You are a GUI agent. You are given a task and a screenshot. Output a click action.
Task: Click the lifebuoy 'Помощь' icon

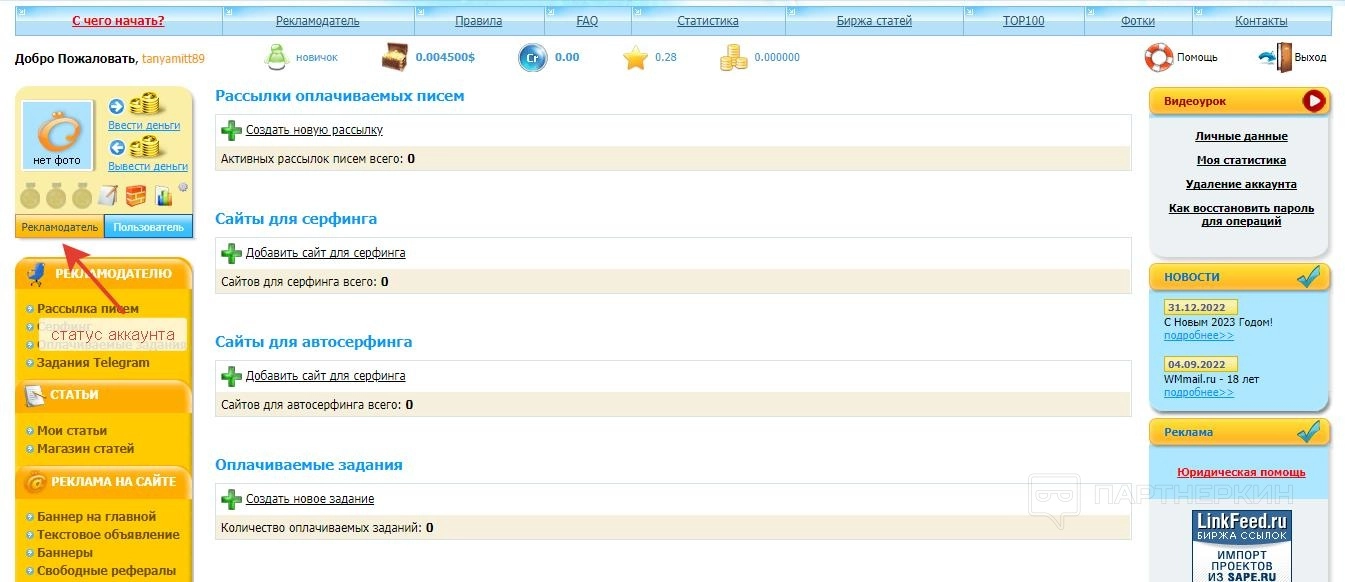click(x=1159, y=57)
